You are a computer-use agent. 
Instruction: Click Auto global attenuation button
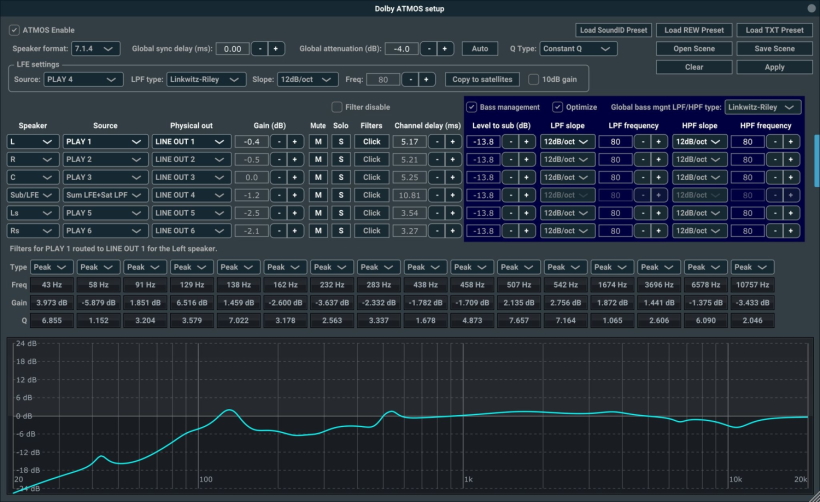480,49
